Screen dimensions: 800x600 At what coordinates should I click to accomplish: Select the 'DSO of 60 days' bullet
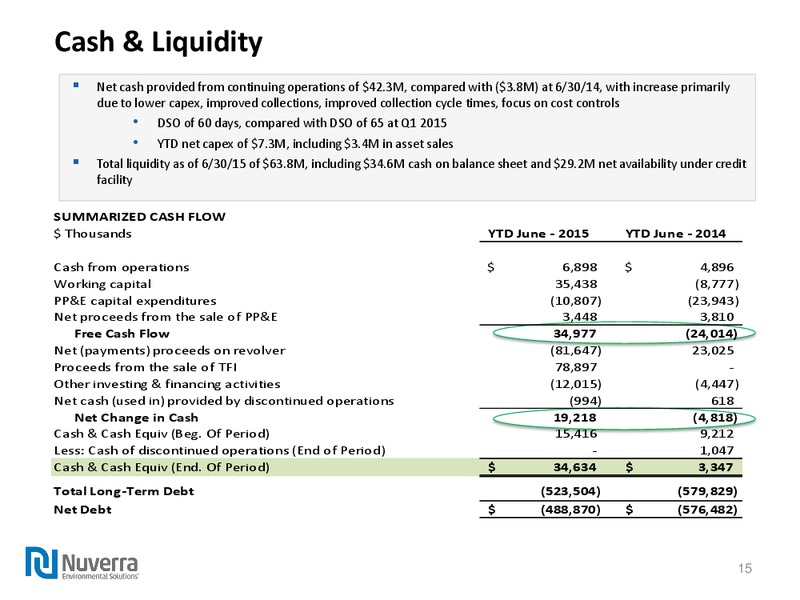pyautogui.click(x=302, y=123)
